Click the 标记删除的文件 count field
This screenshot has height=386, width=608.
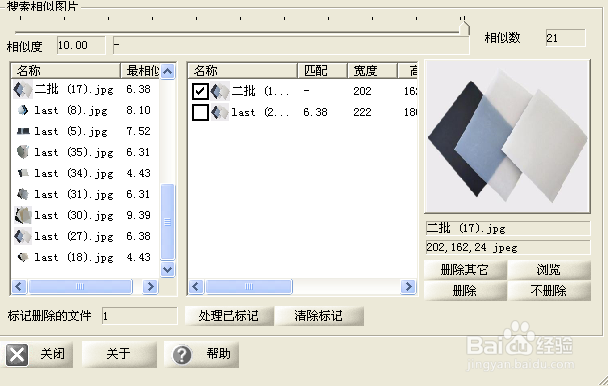pyautogui.click(x=140, y=316)
